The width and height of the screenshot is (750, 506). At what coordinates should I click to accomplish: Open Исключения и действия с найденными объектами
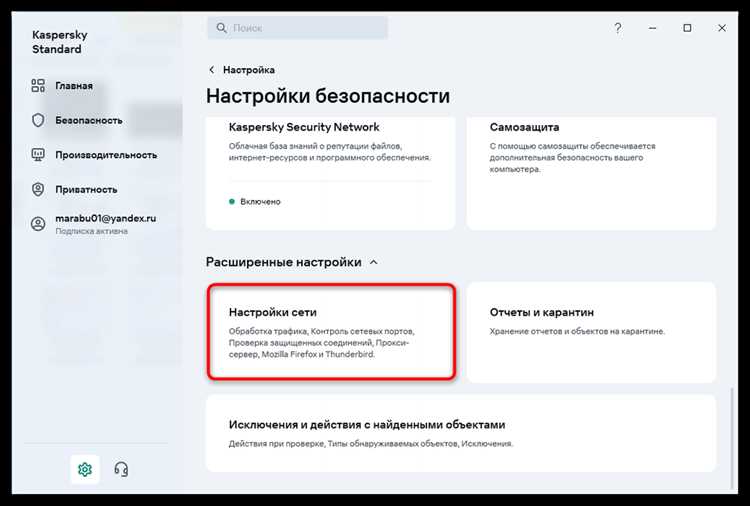461,433
